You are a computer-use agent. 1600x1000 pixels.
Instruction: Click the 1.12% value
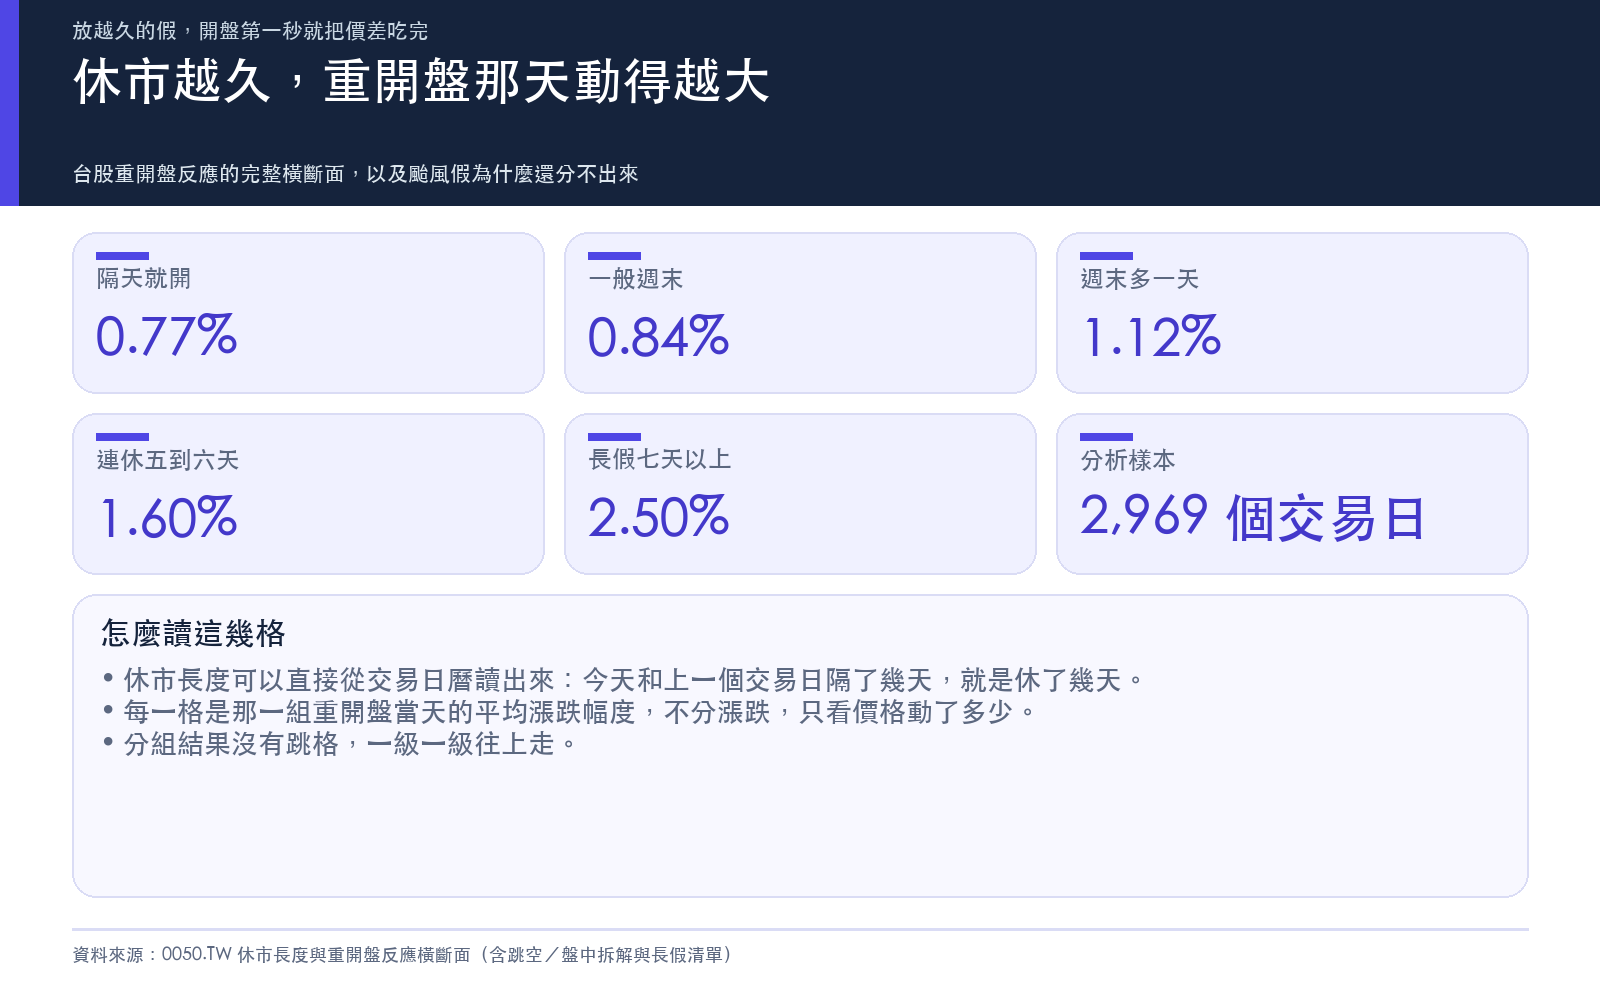pyautogui.click(x=1152, y=336)
